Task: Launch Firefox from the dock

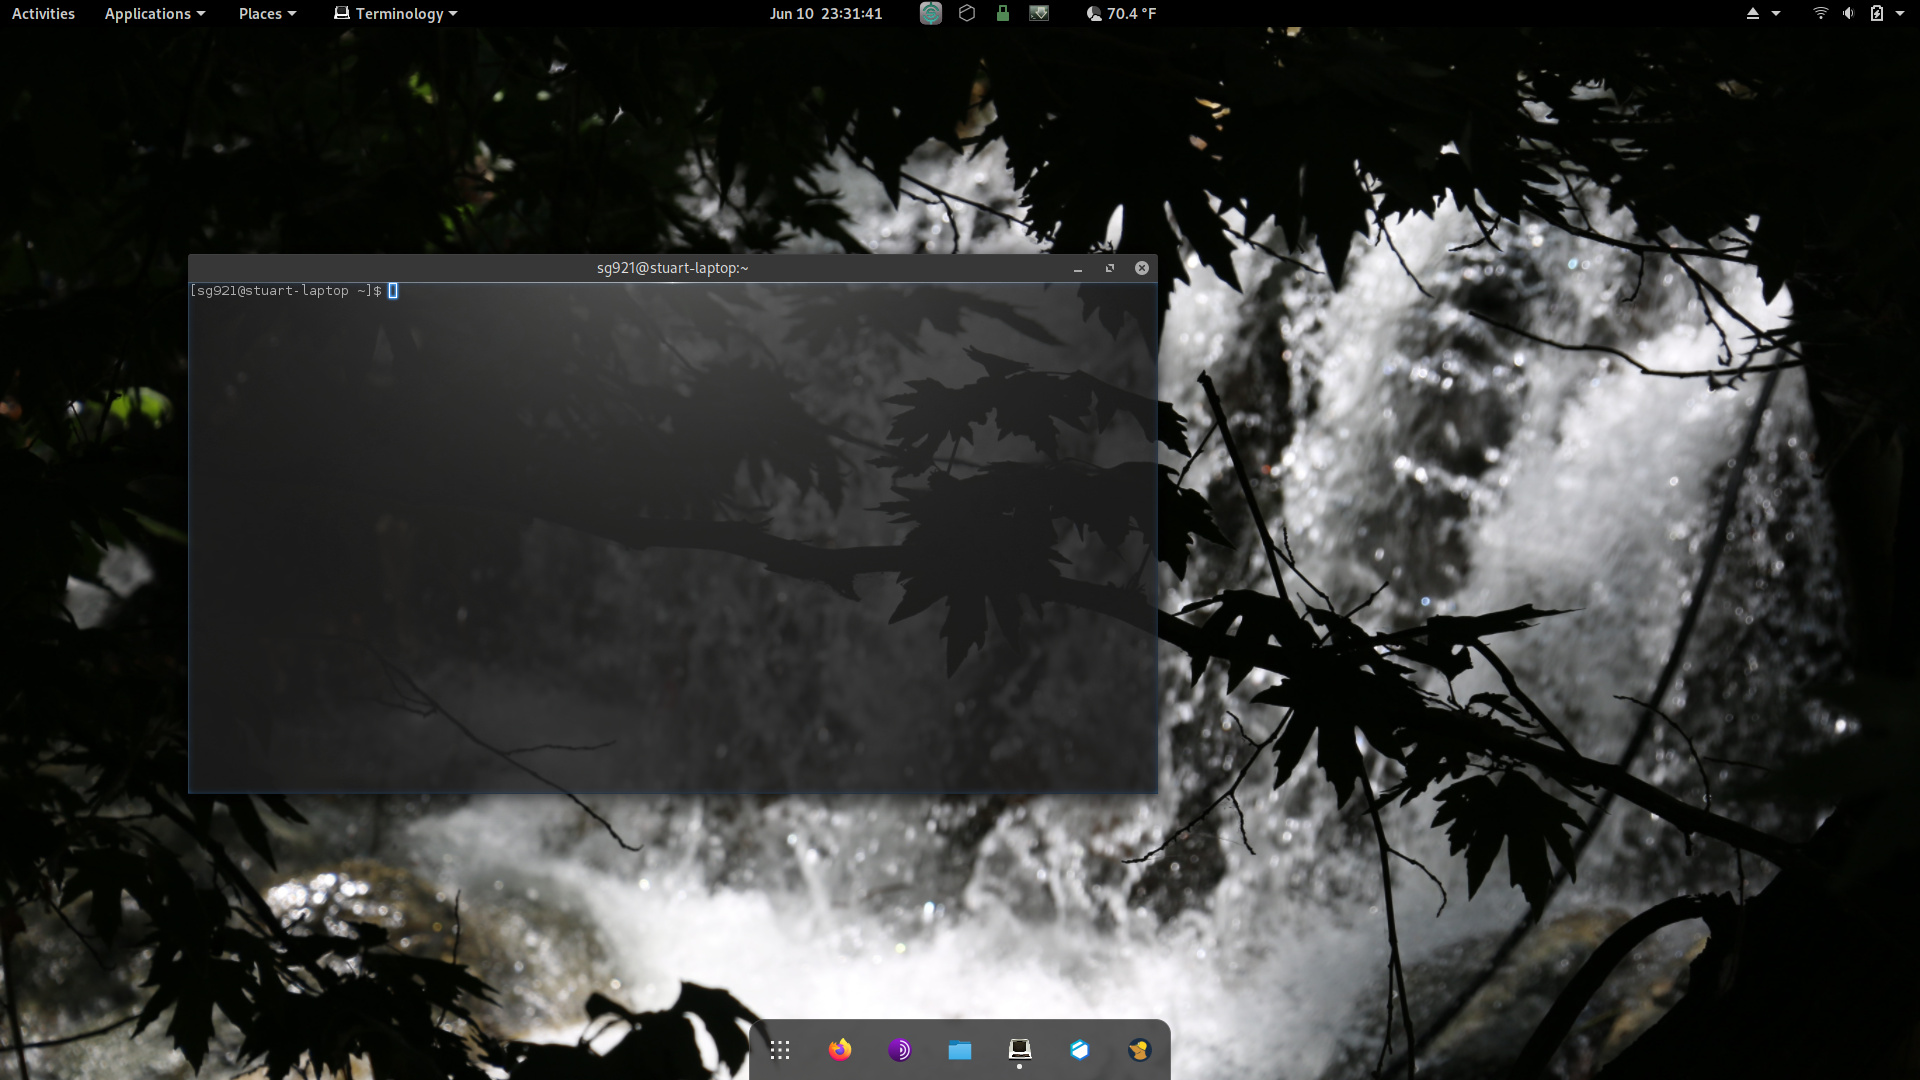Action: click(840, 1050)
